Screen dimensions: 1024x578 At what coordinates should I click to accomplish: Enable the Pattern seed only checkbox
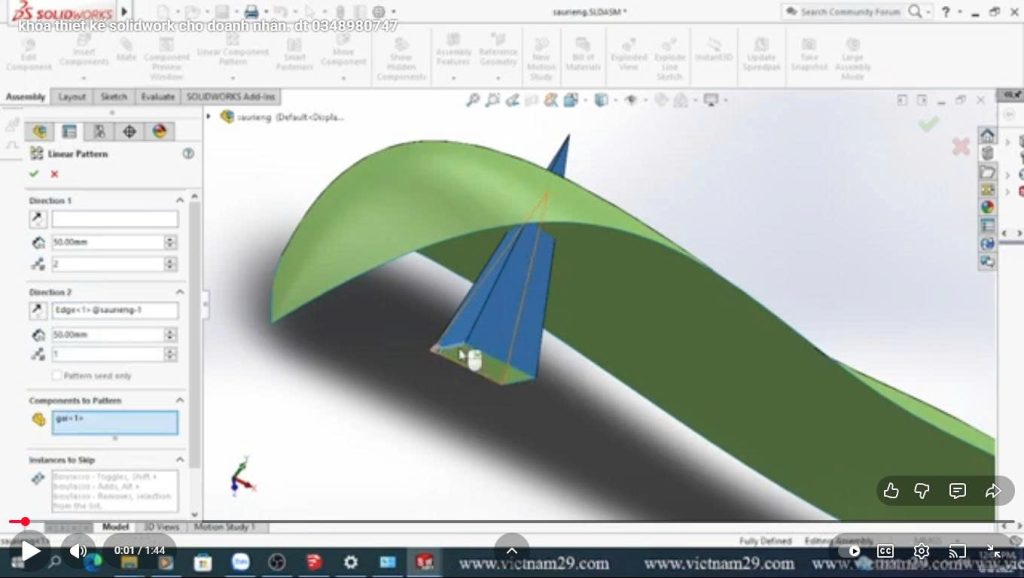click(57, 375)
